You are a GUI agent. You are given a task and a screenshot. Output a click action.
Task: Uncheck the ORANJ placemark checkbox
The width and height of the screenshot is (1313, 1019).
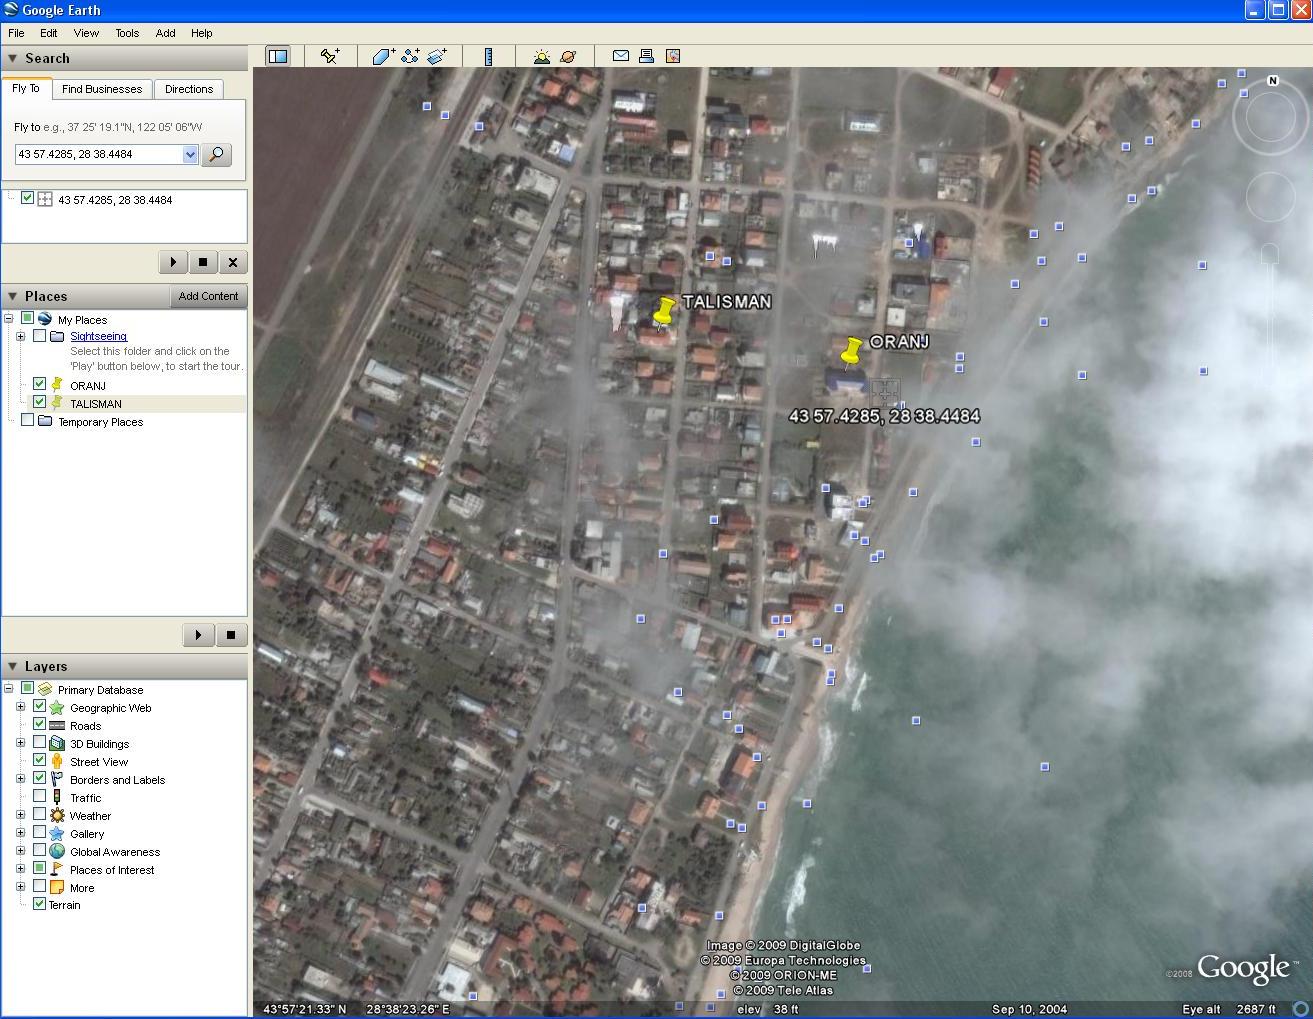(x=39, y=384)
